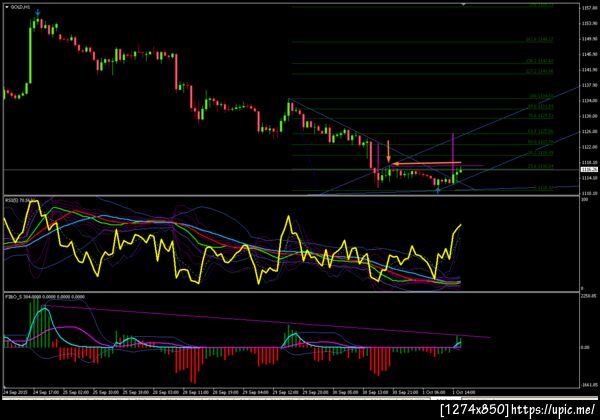600x420 pixels.
Task: Click the 1141.90 value on the price scale
Action: click(x=589, y=70)
